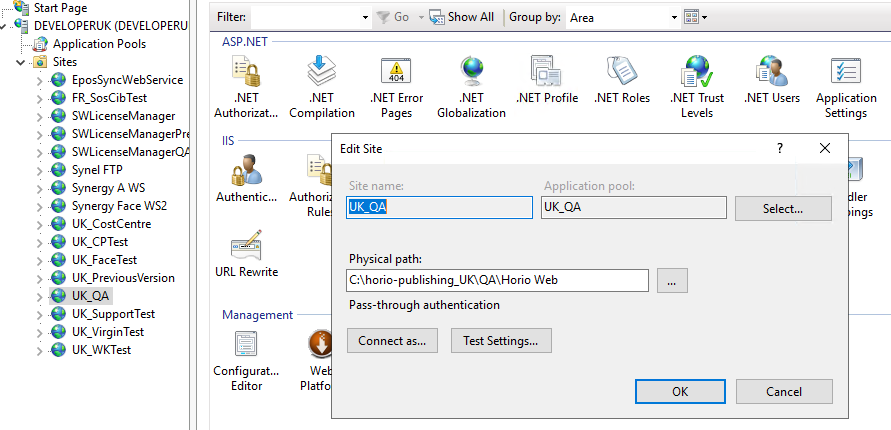Click the Test Settings... button
891x430 pixels.
click(x=501, y=341)
